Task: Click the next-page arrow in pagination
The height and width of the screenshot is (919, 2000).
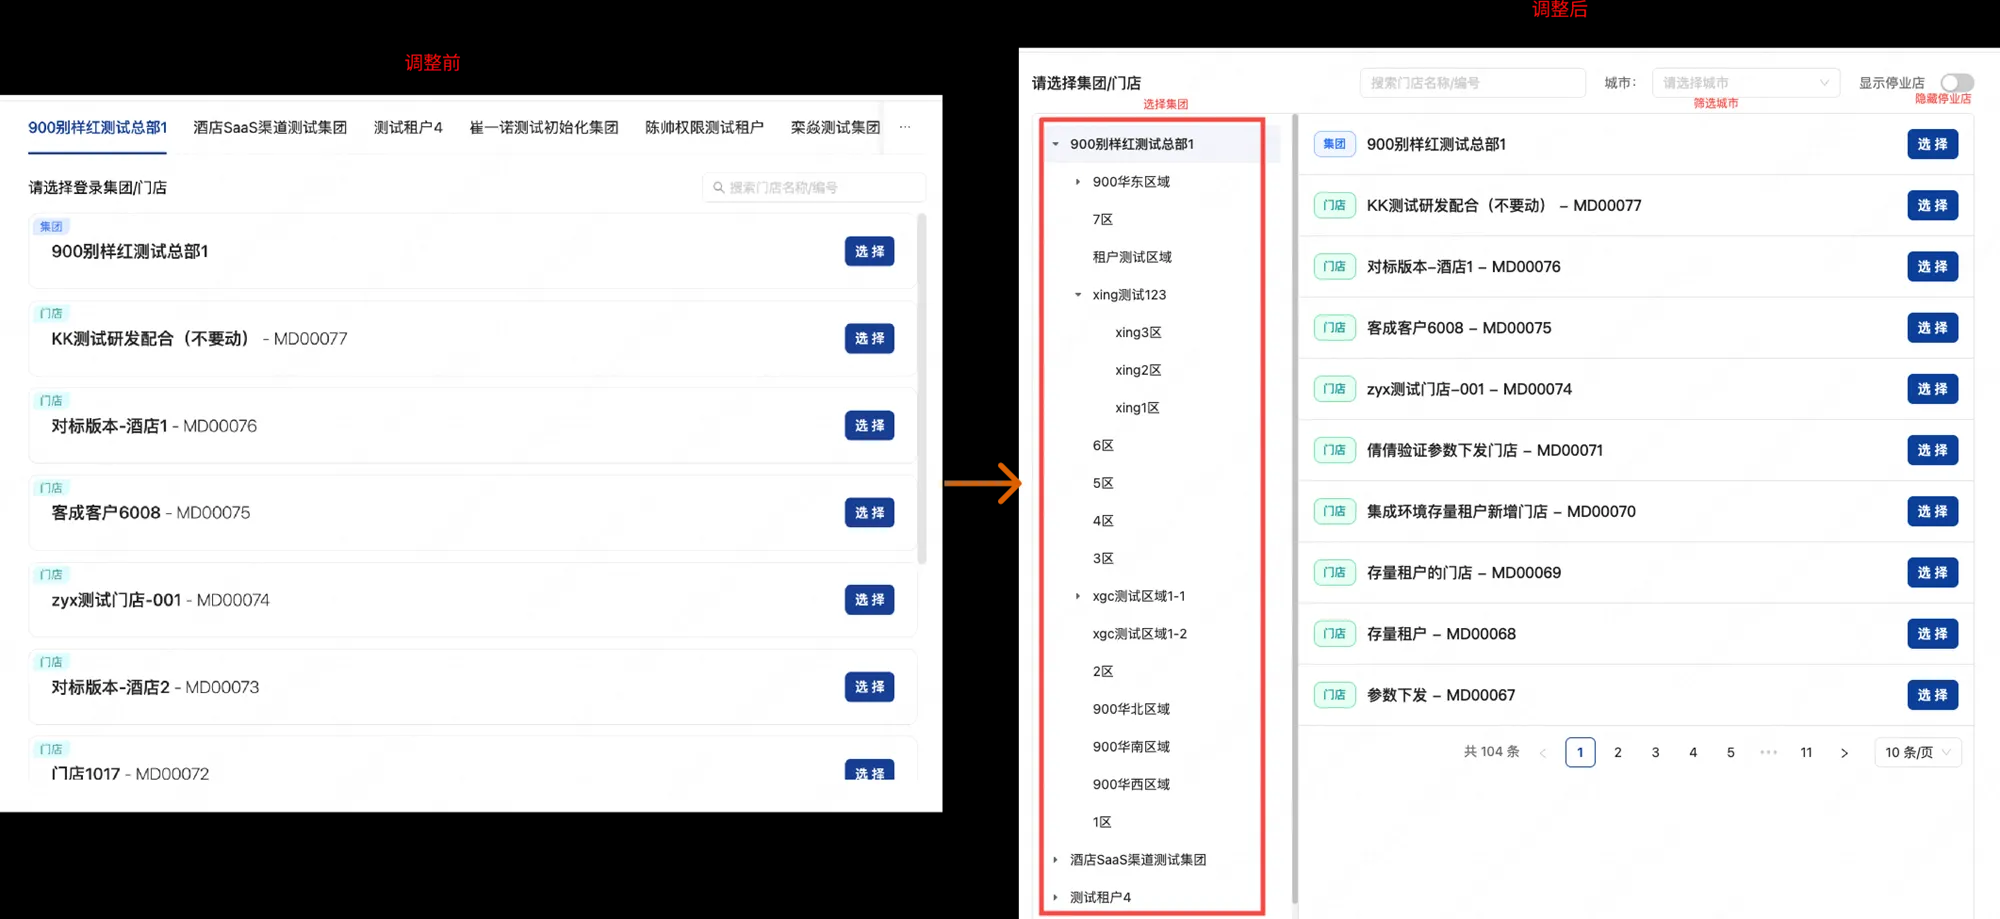Action: point(1844,752)
